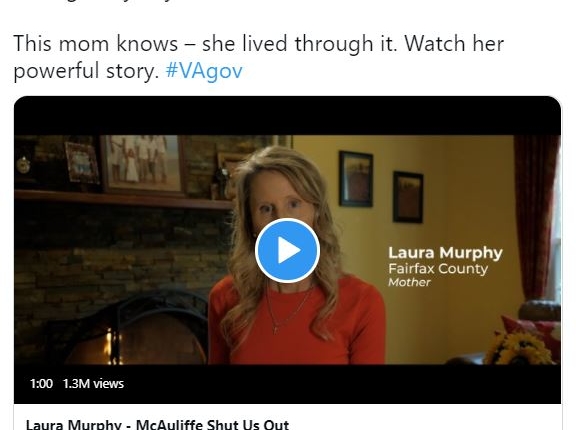The width and height of the screenshot is (576, 430).
Task: Click the upper framed picture on yellow wall
Action: coord(356,179)
